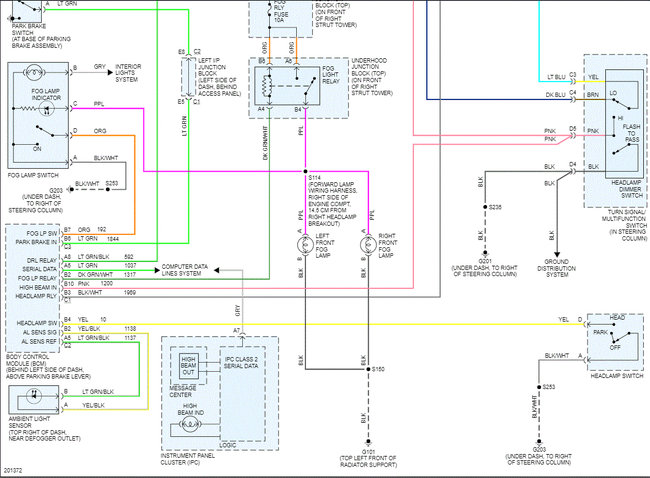Select the Turn Signal/Multifunction Switch label

(x=624, y=225)
